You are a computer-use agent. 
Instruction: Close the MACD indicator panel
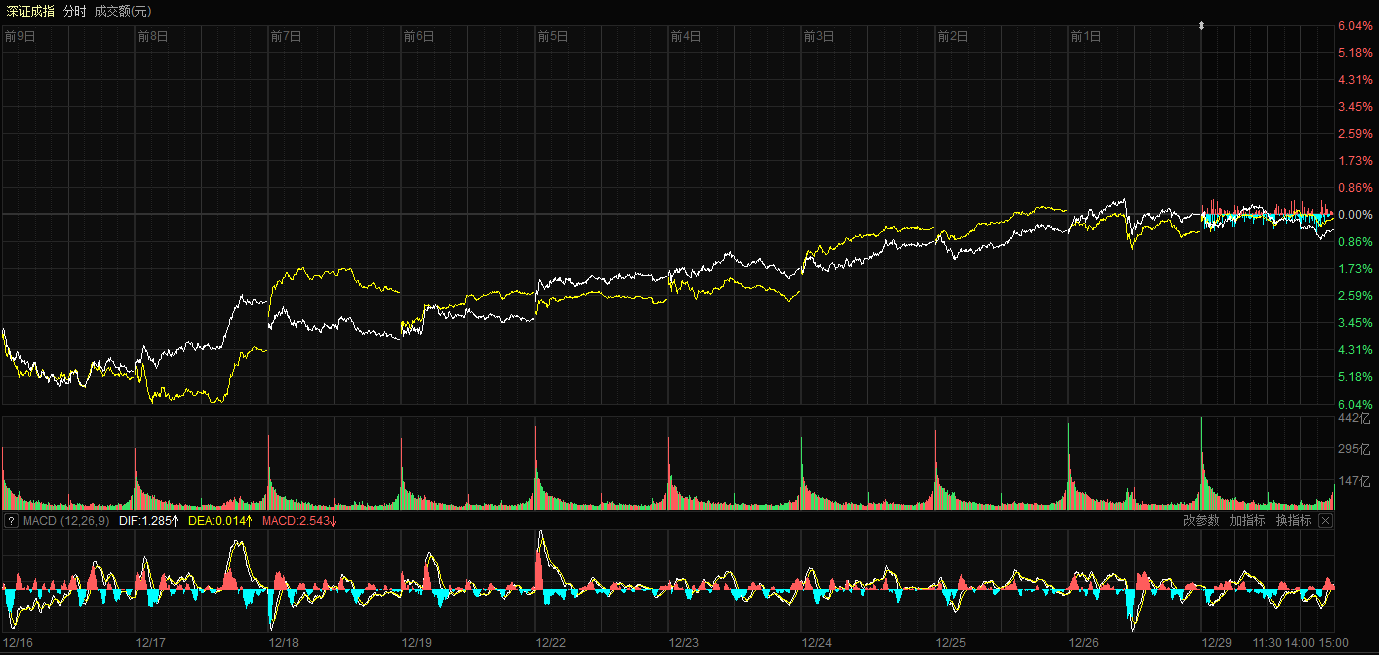[x=1325, y=521]
